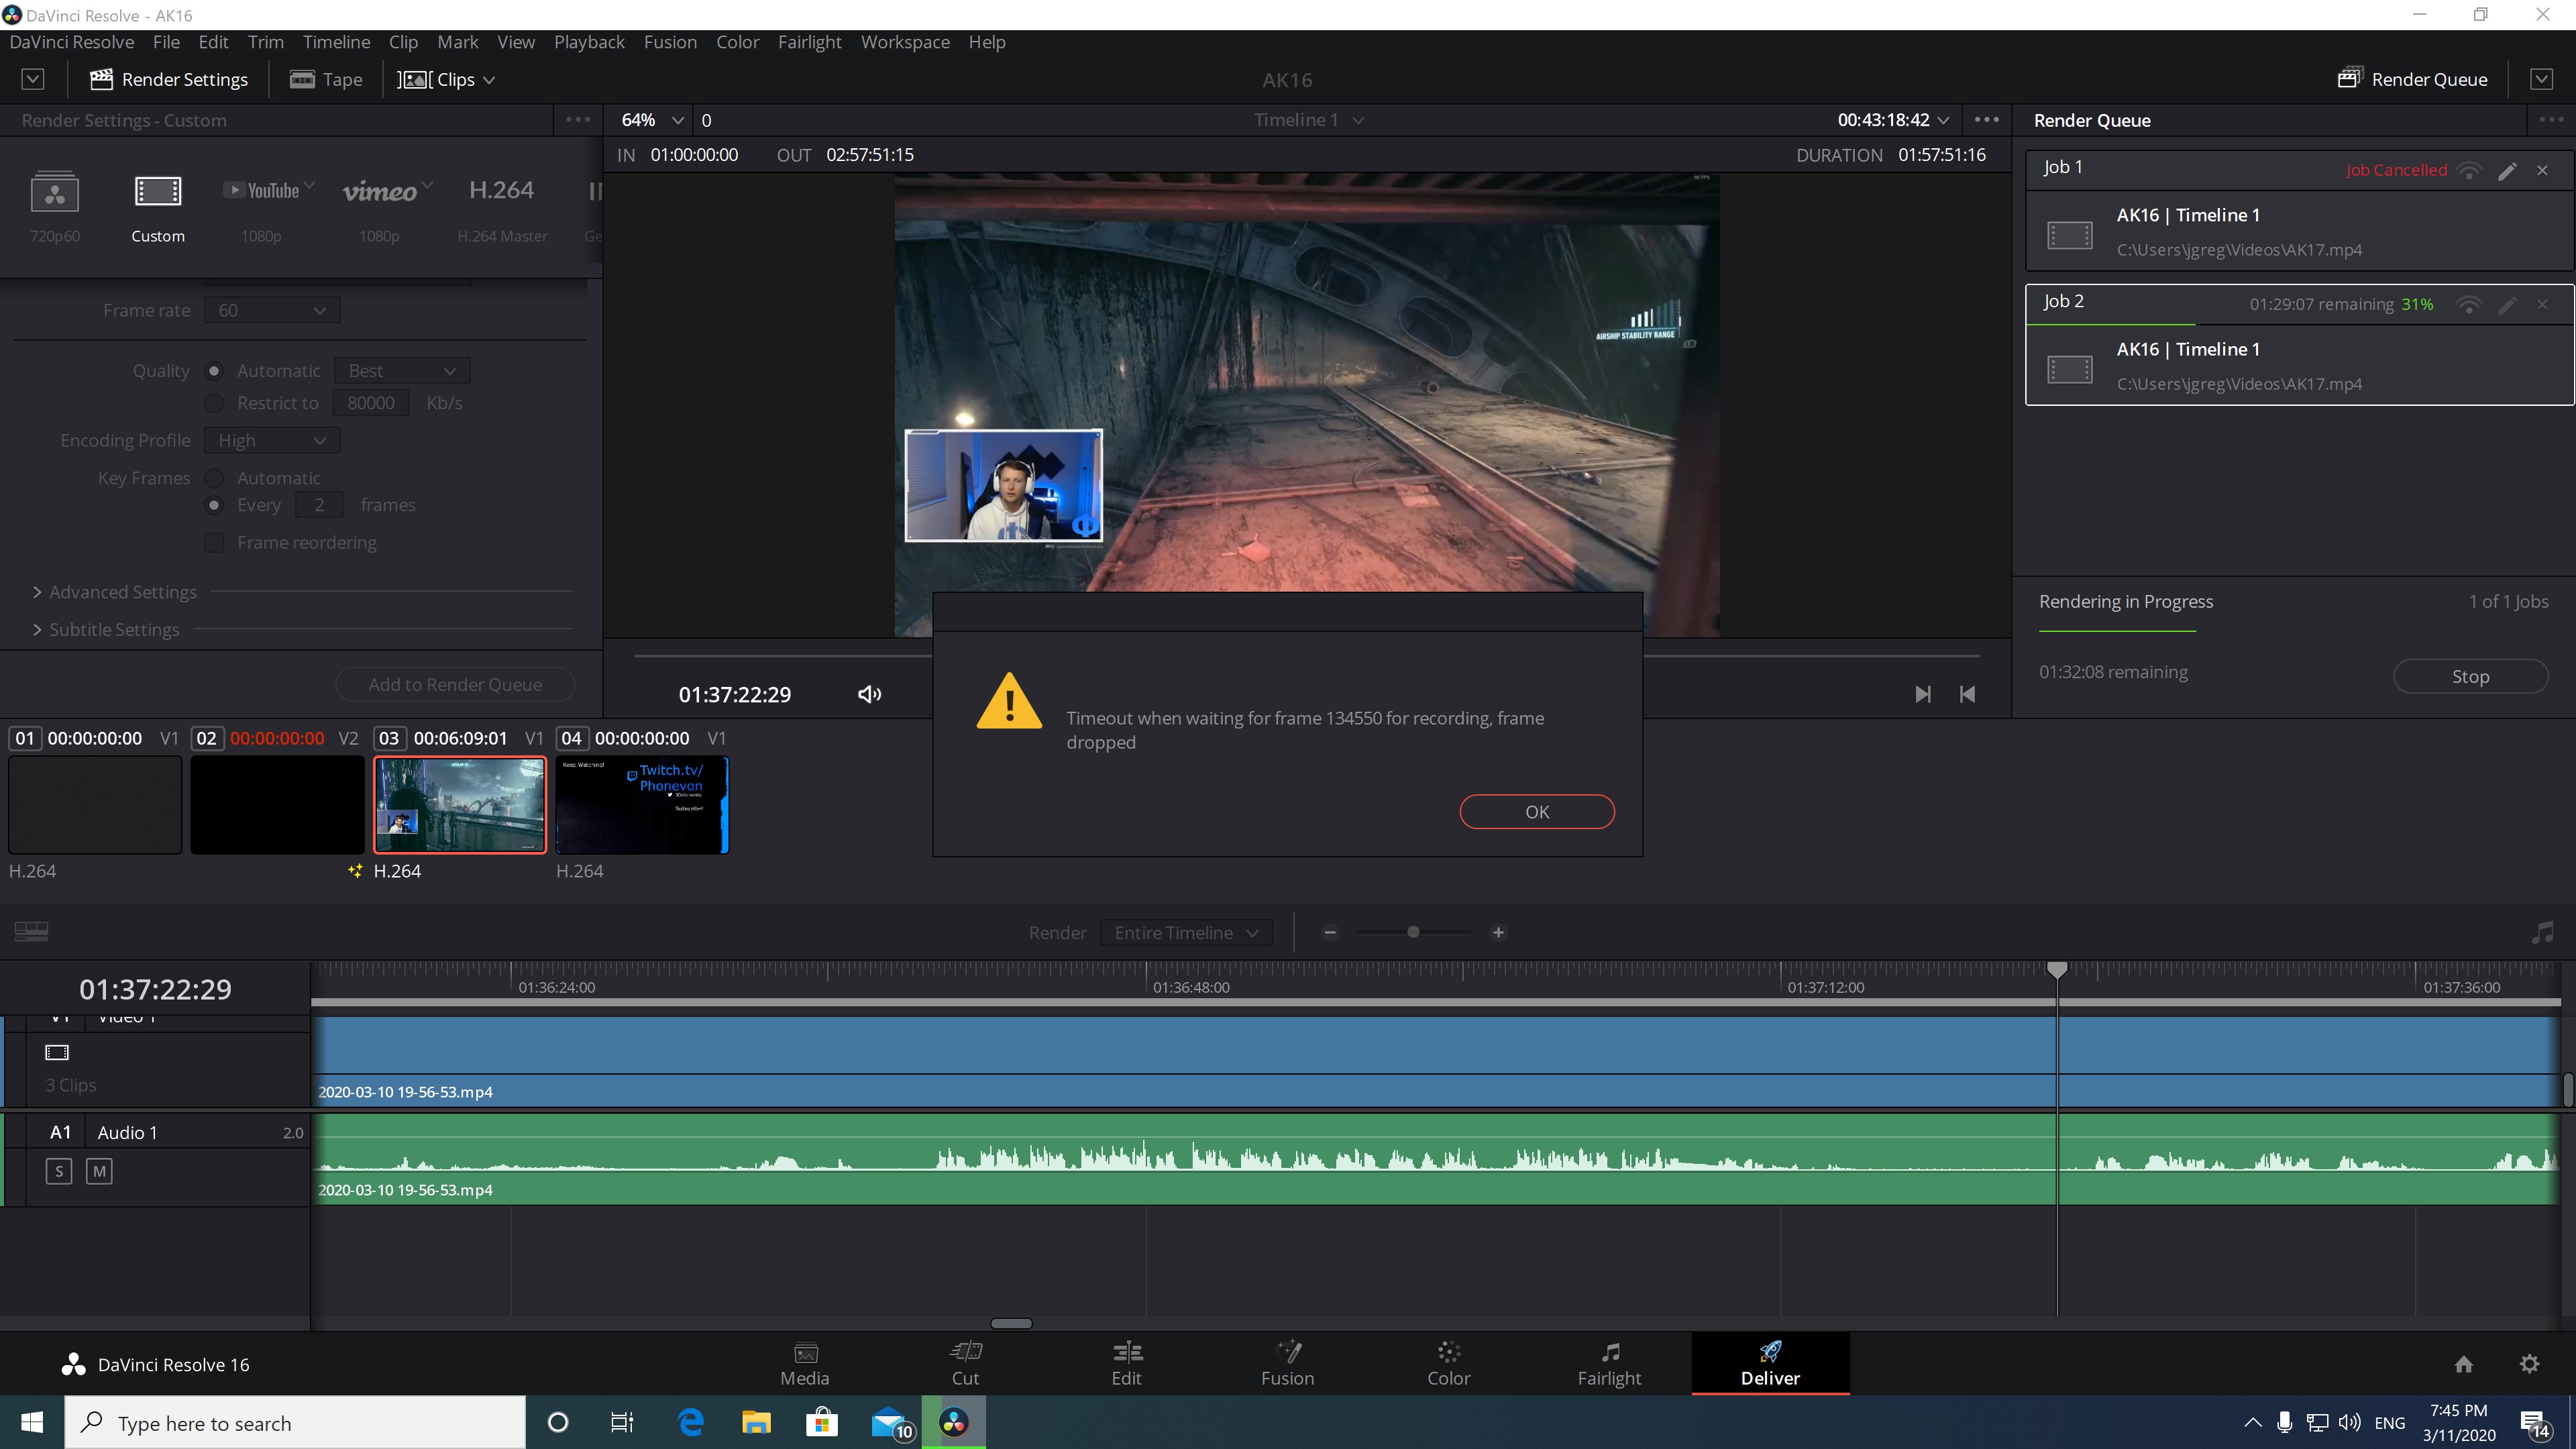Open Project Manager home icon
This screenshot has height=1449, width=2576.
click(x=2463, y=1364)
